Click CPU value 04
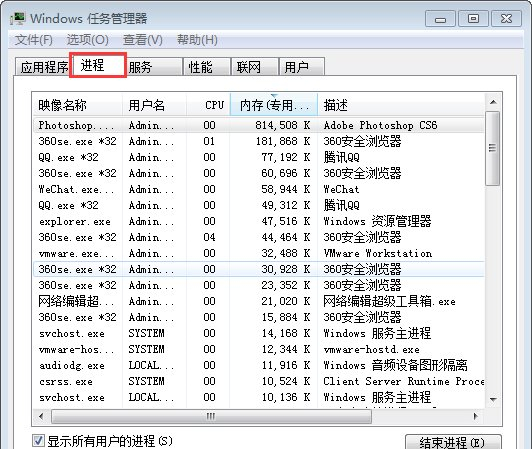The width and height of the screenshot is (532, 449). [209, 237]
